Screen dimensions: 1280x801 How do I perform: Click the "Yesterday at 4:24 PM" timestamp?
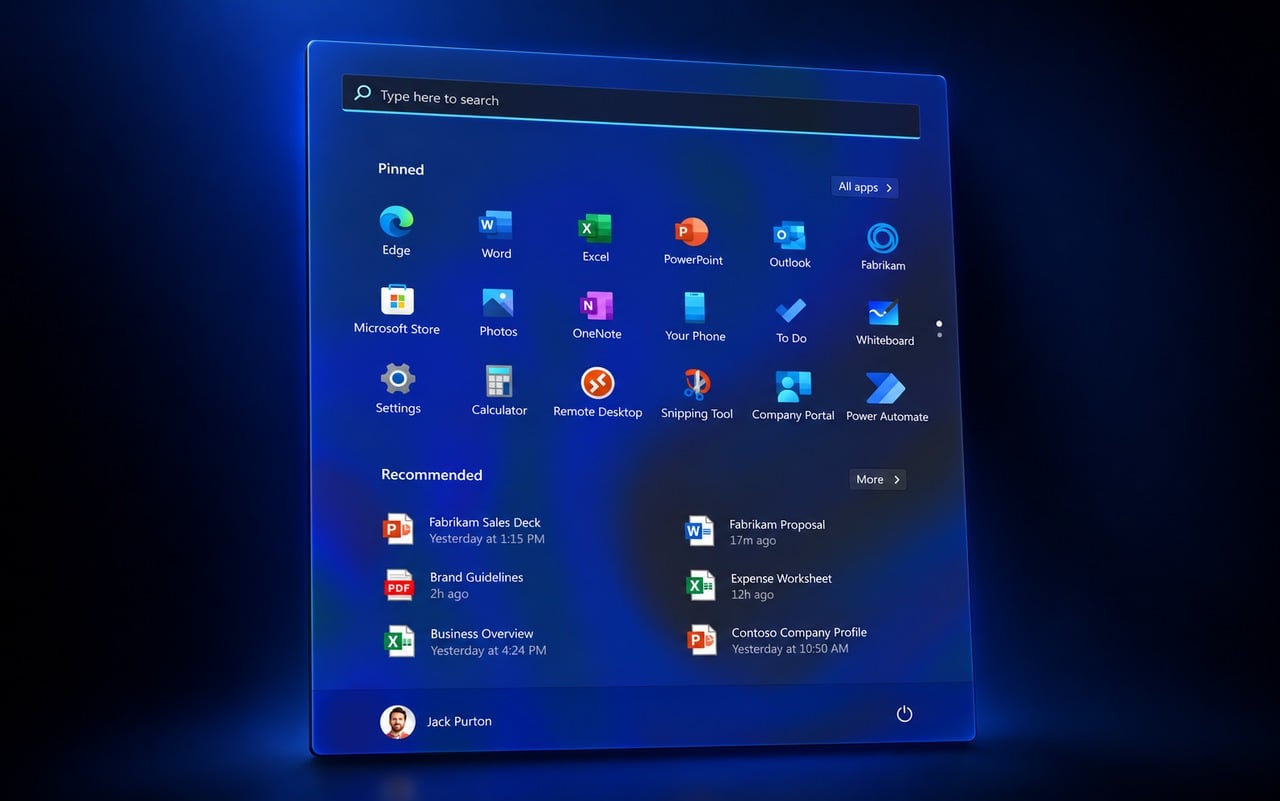coord(488,650)
